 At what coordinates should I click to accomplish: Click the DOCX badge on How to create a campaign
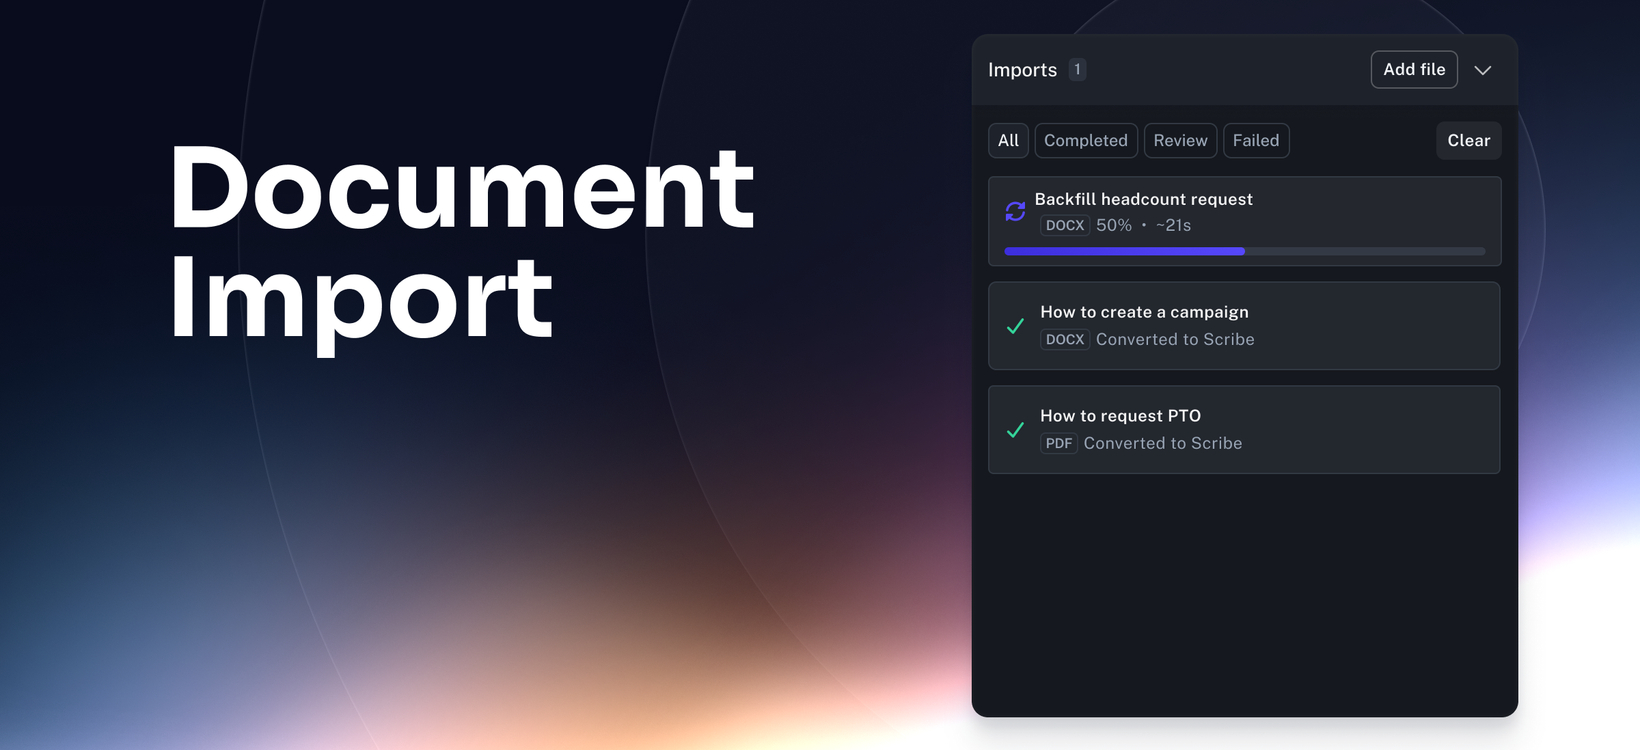pyautogui.click(x=1065, y=339)
